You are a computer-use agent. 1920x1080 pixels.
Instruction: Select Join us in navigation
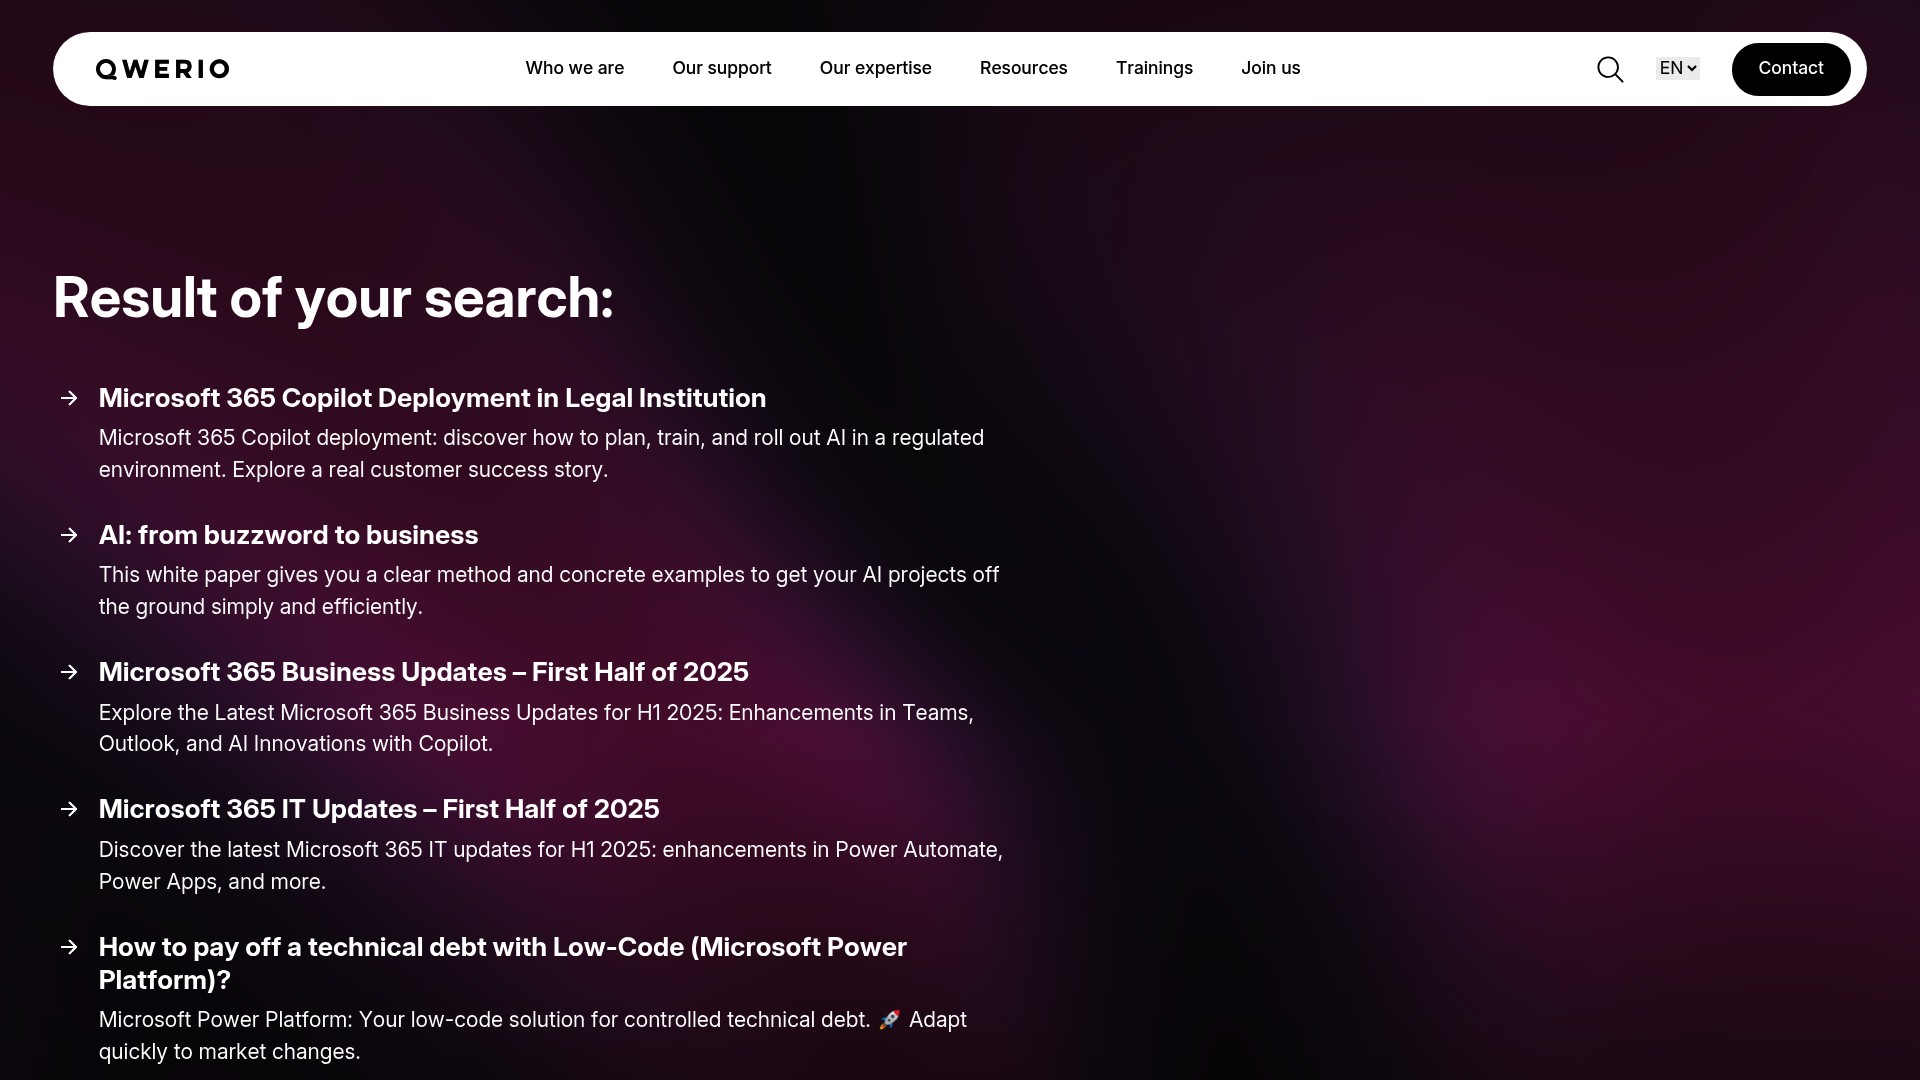pos(1271,68)
